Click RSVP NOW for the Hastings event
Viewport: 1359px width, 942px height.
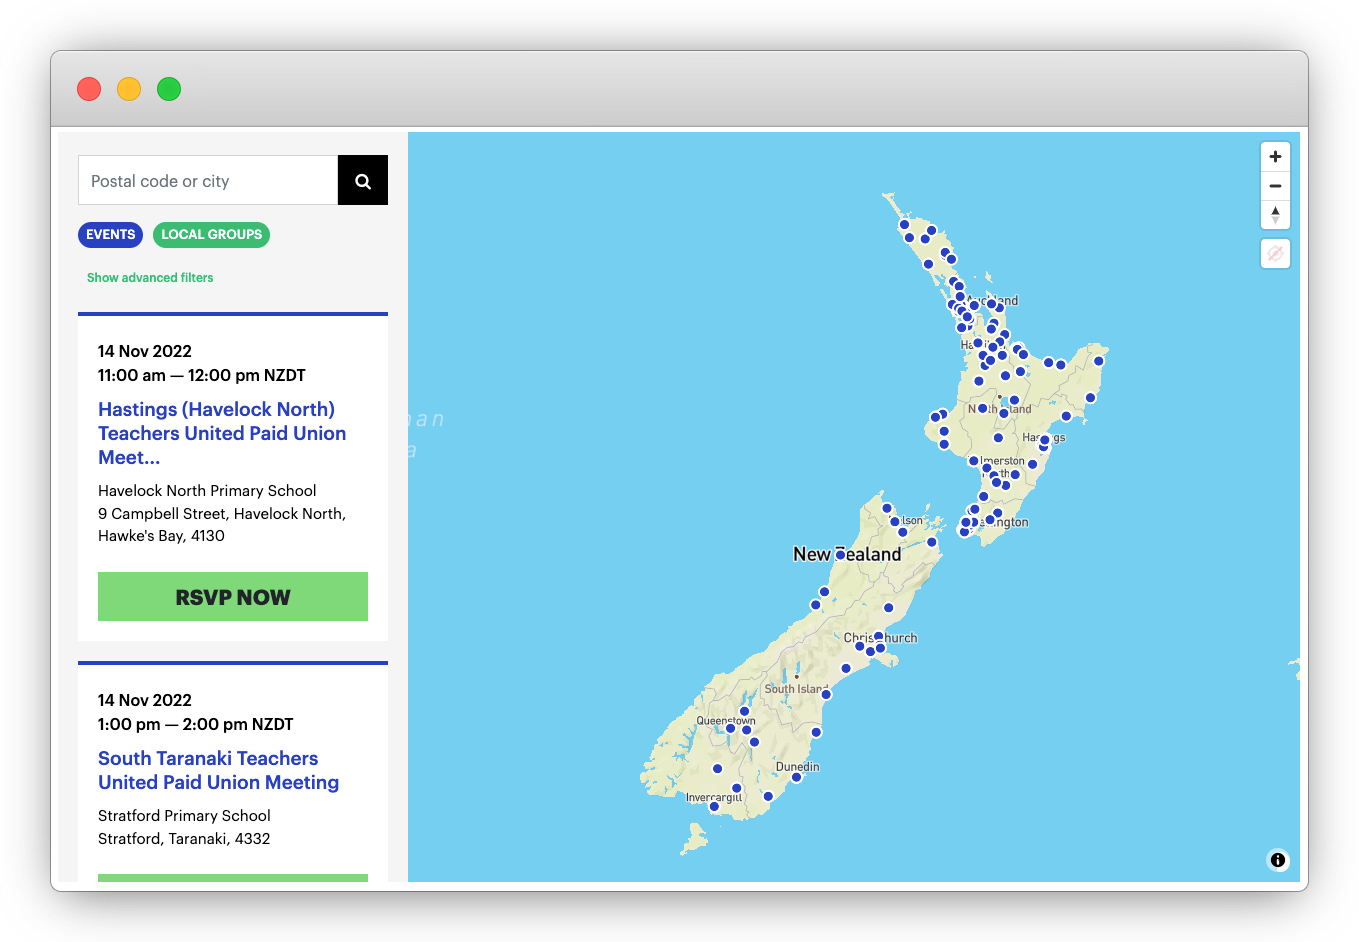coord(232,596)
